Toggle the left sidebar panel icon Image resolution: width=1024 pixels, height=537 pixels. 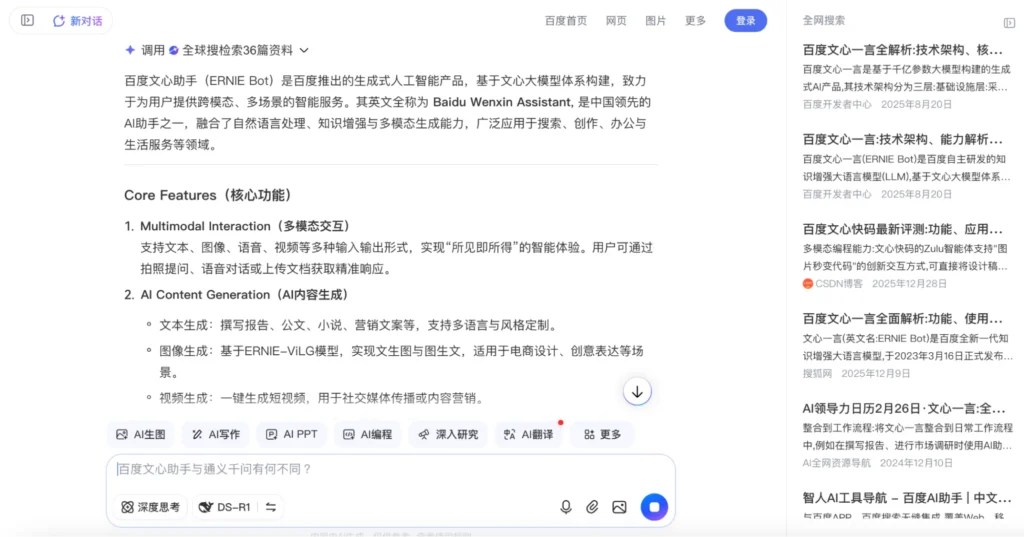[x=27, y=20]
